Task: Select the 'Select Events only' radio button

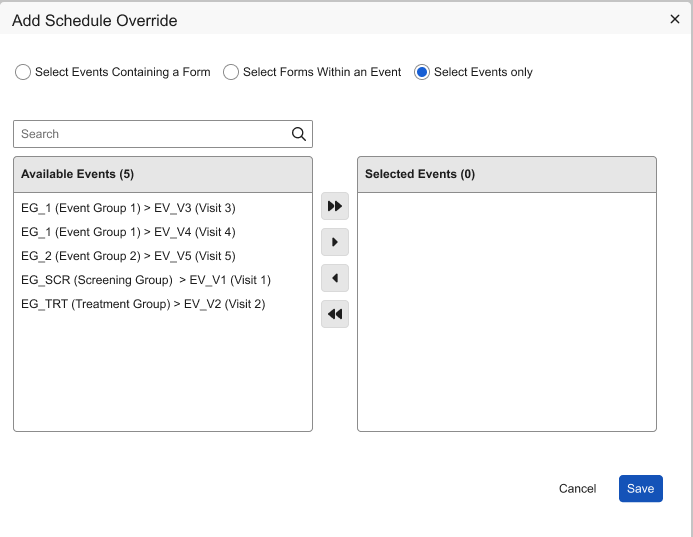Action: click(422, 72)
